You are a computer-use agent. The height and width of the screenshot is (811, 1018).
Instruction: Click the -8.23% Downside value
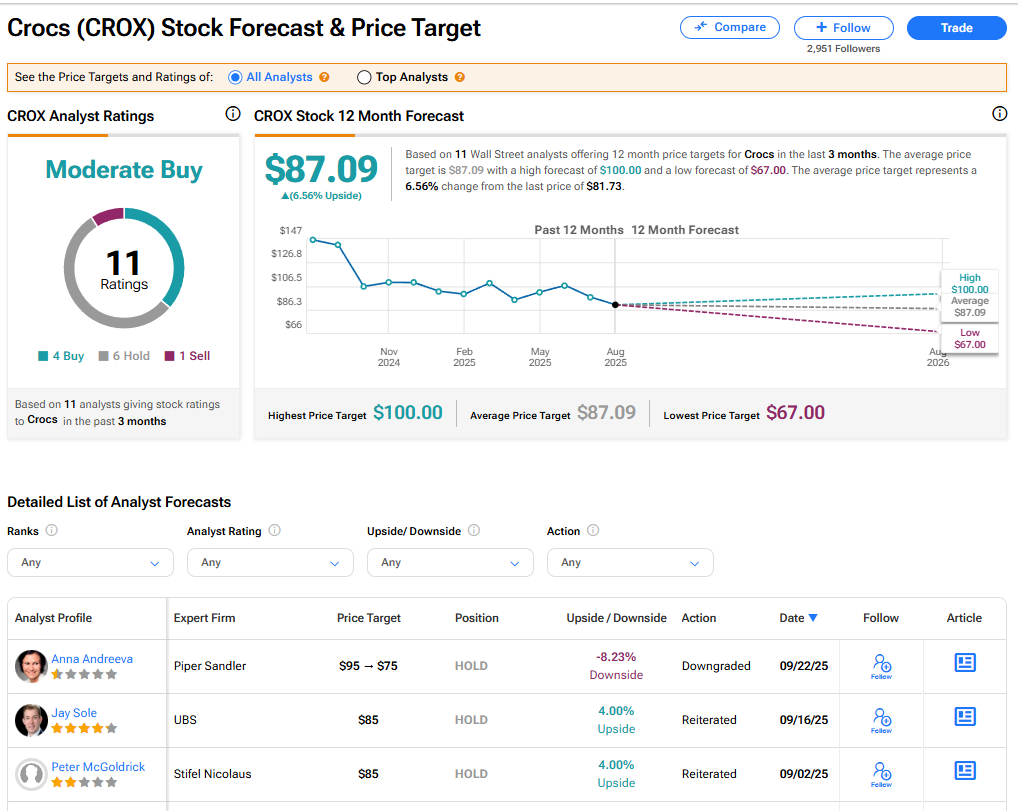click(616, 666)
